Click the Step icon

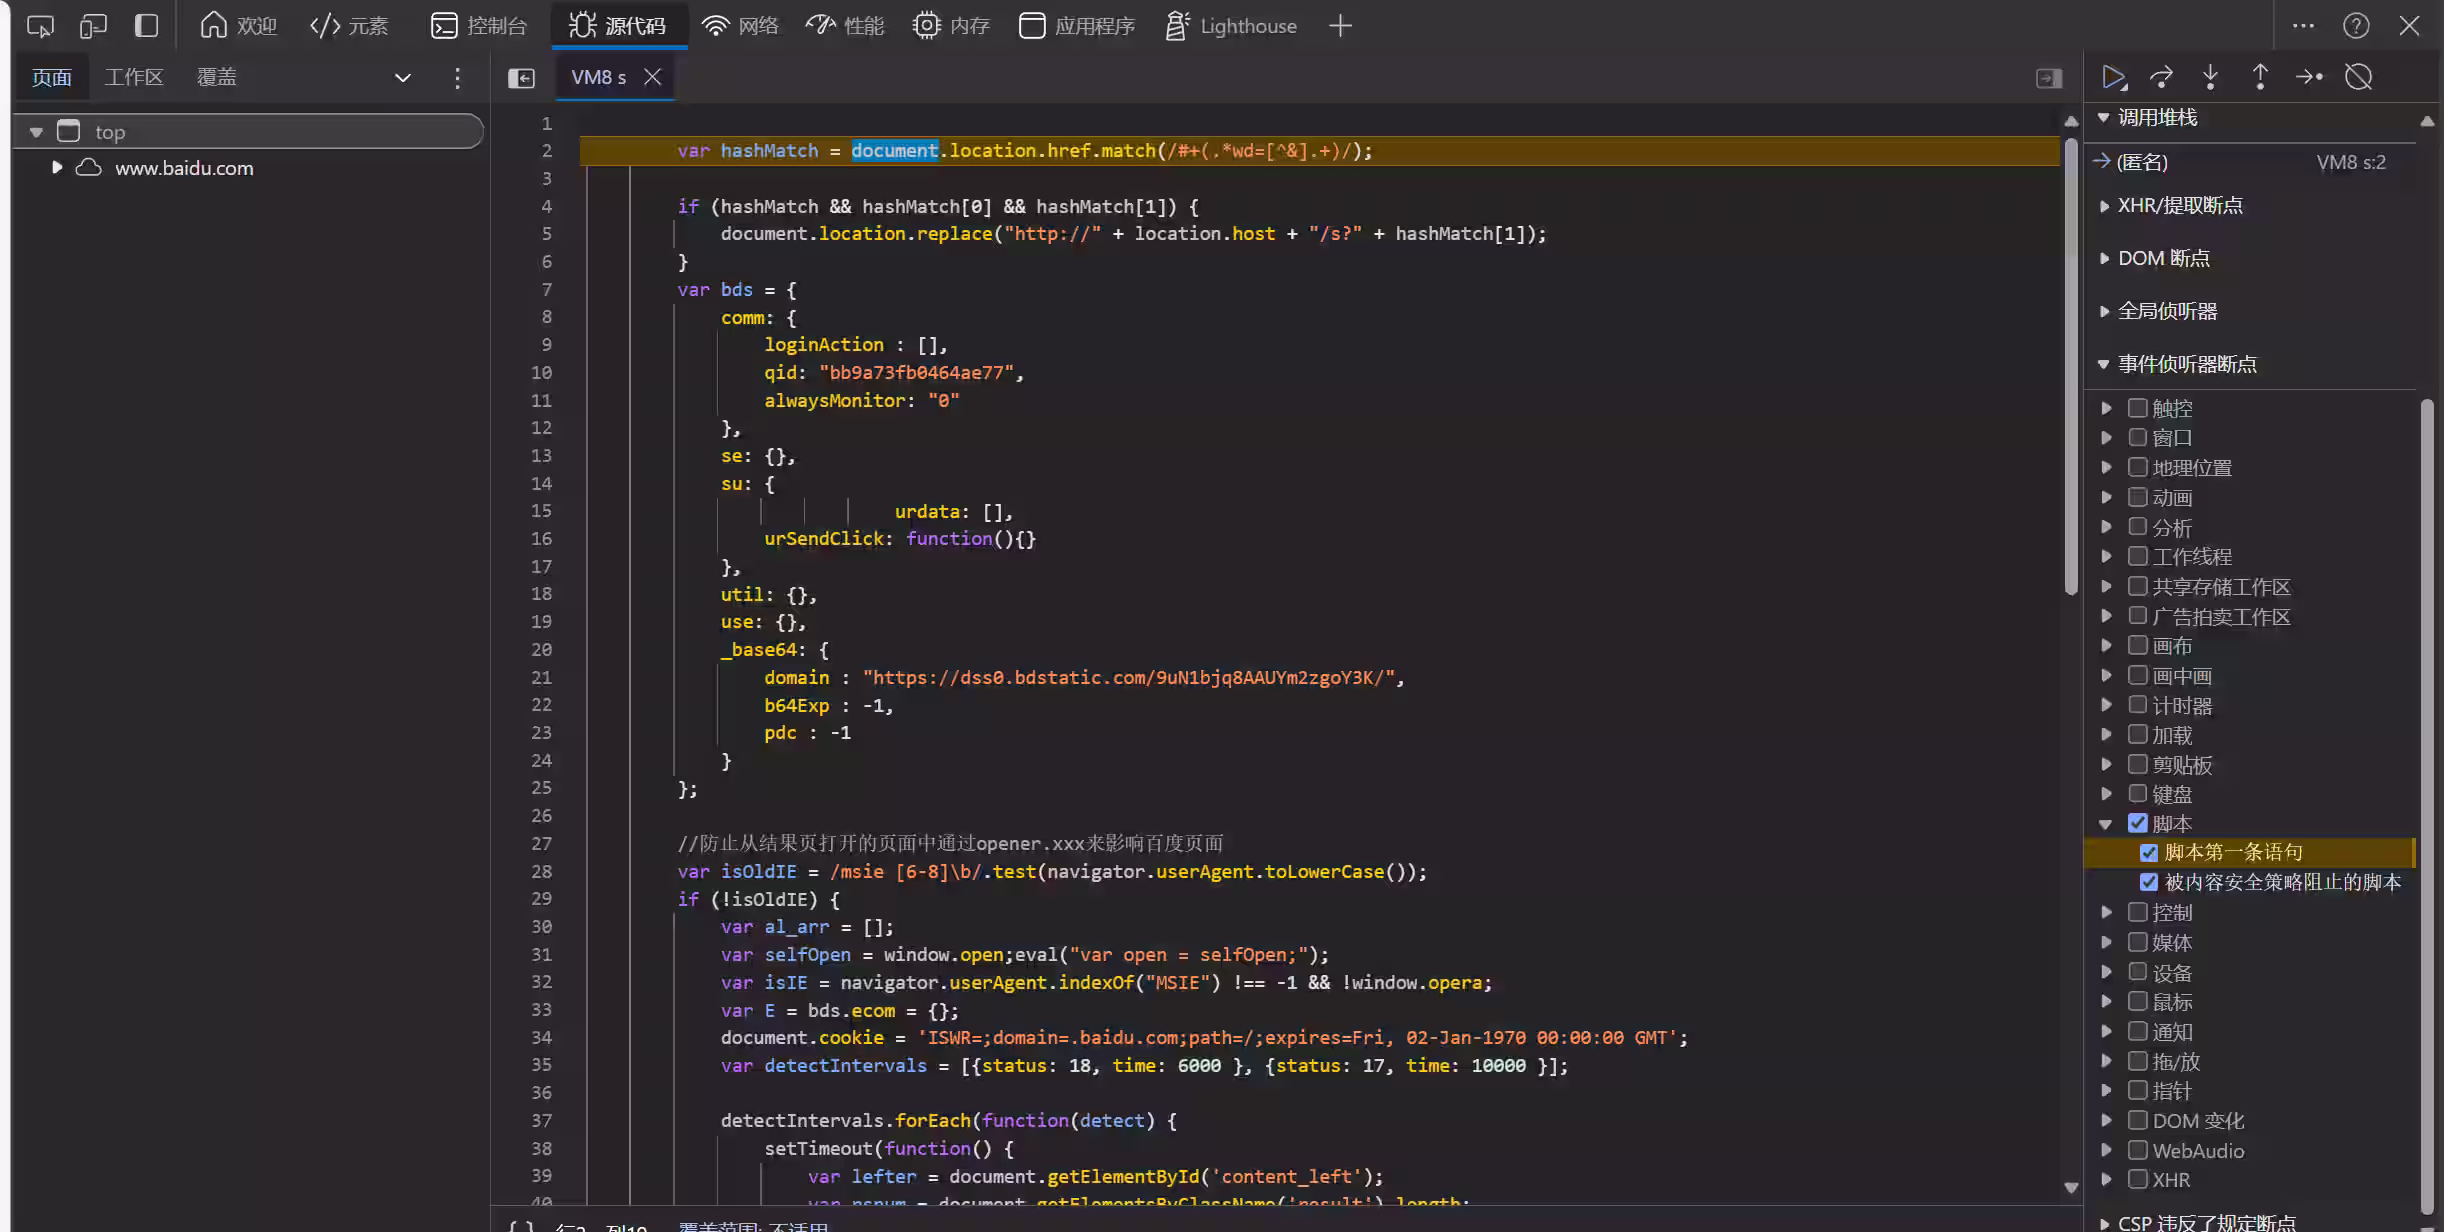point(2309,77)
